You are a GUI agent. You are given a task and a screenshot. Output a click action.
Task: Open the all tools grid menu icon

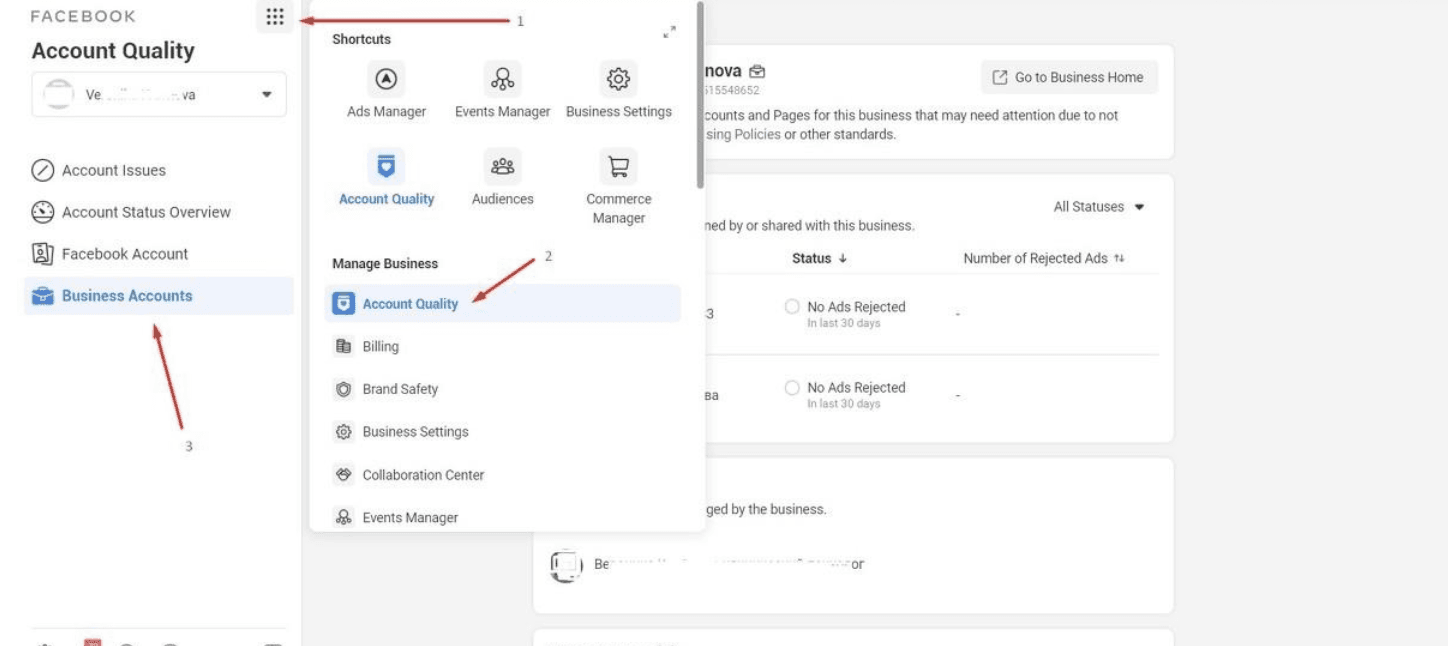pos(275,17)
